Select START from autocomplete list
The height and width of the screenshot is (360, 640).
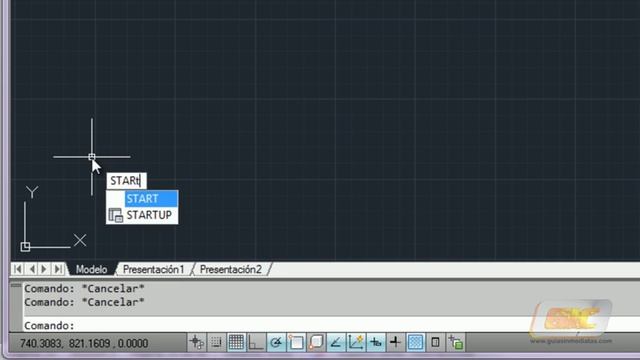[x=142, y=199]
